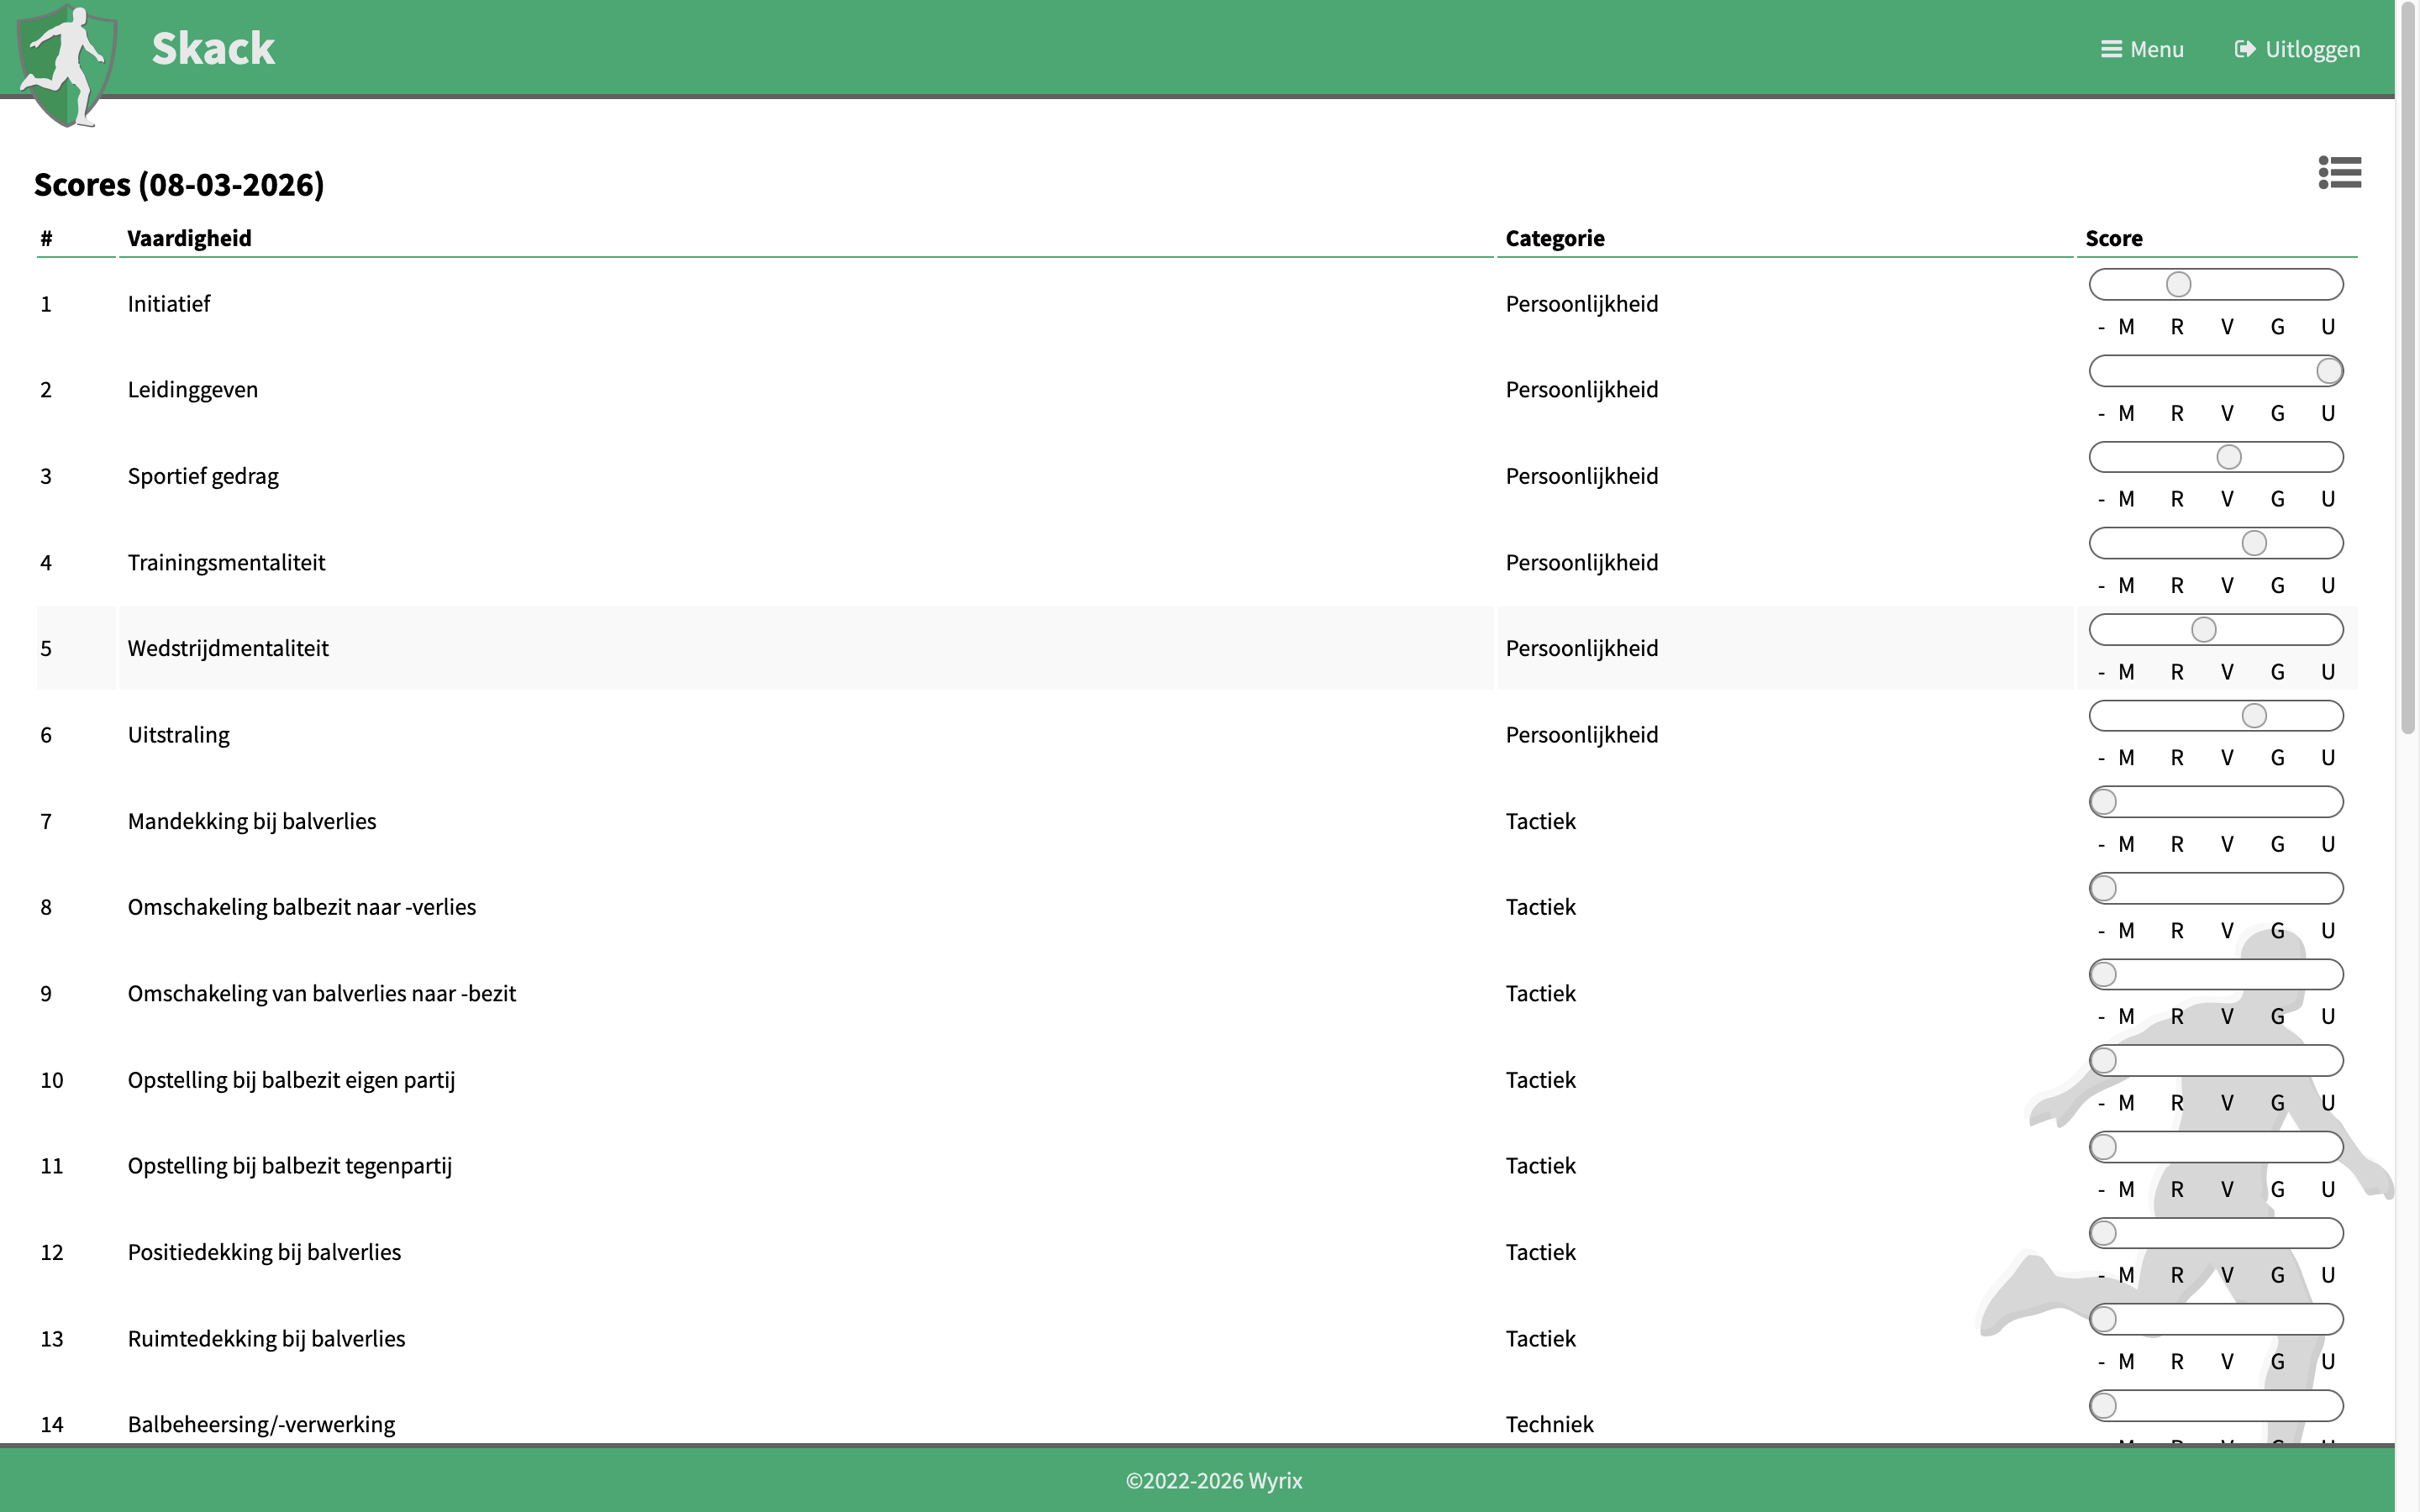
Task: Click the Sportief gedrag slider handle
Action: click(2228, 457)
